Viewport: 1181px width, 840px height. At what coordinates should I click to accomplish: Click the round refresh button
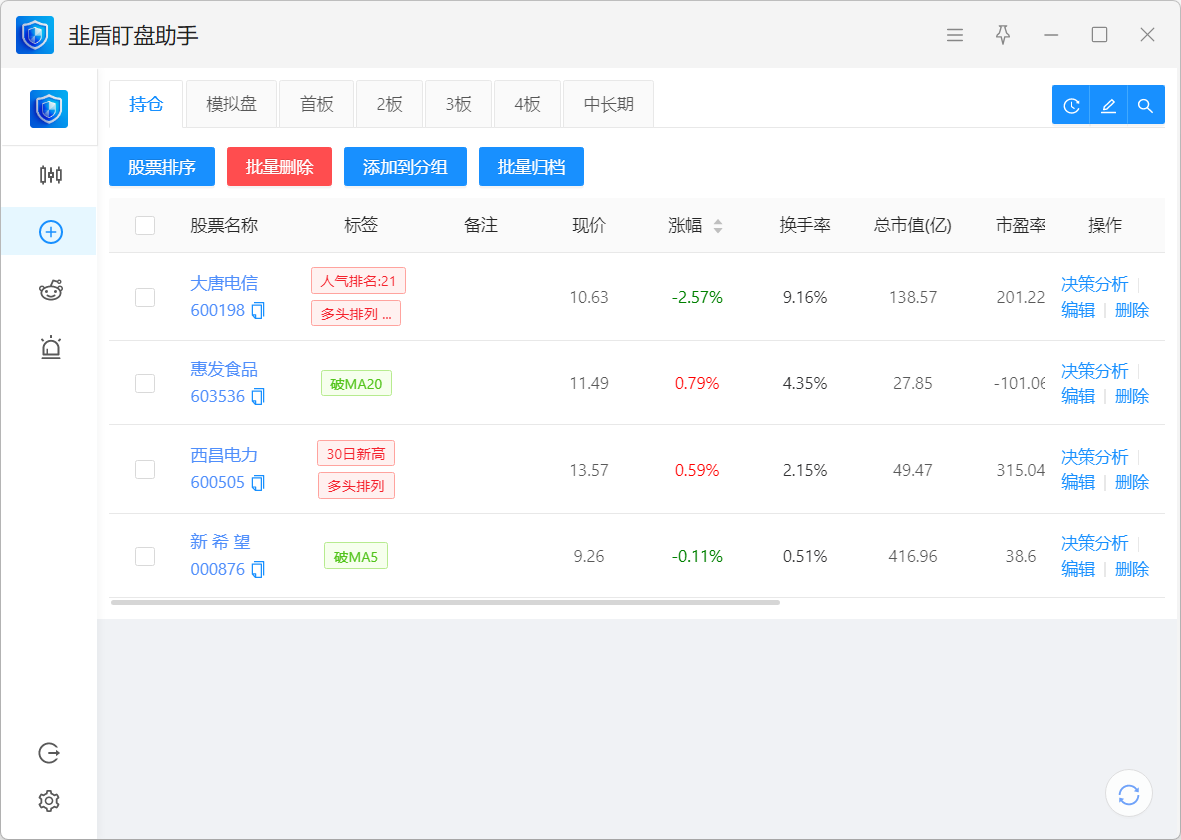pyautogui.click(x=1129, y=795)
